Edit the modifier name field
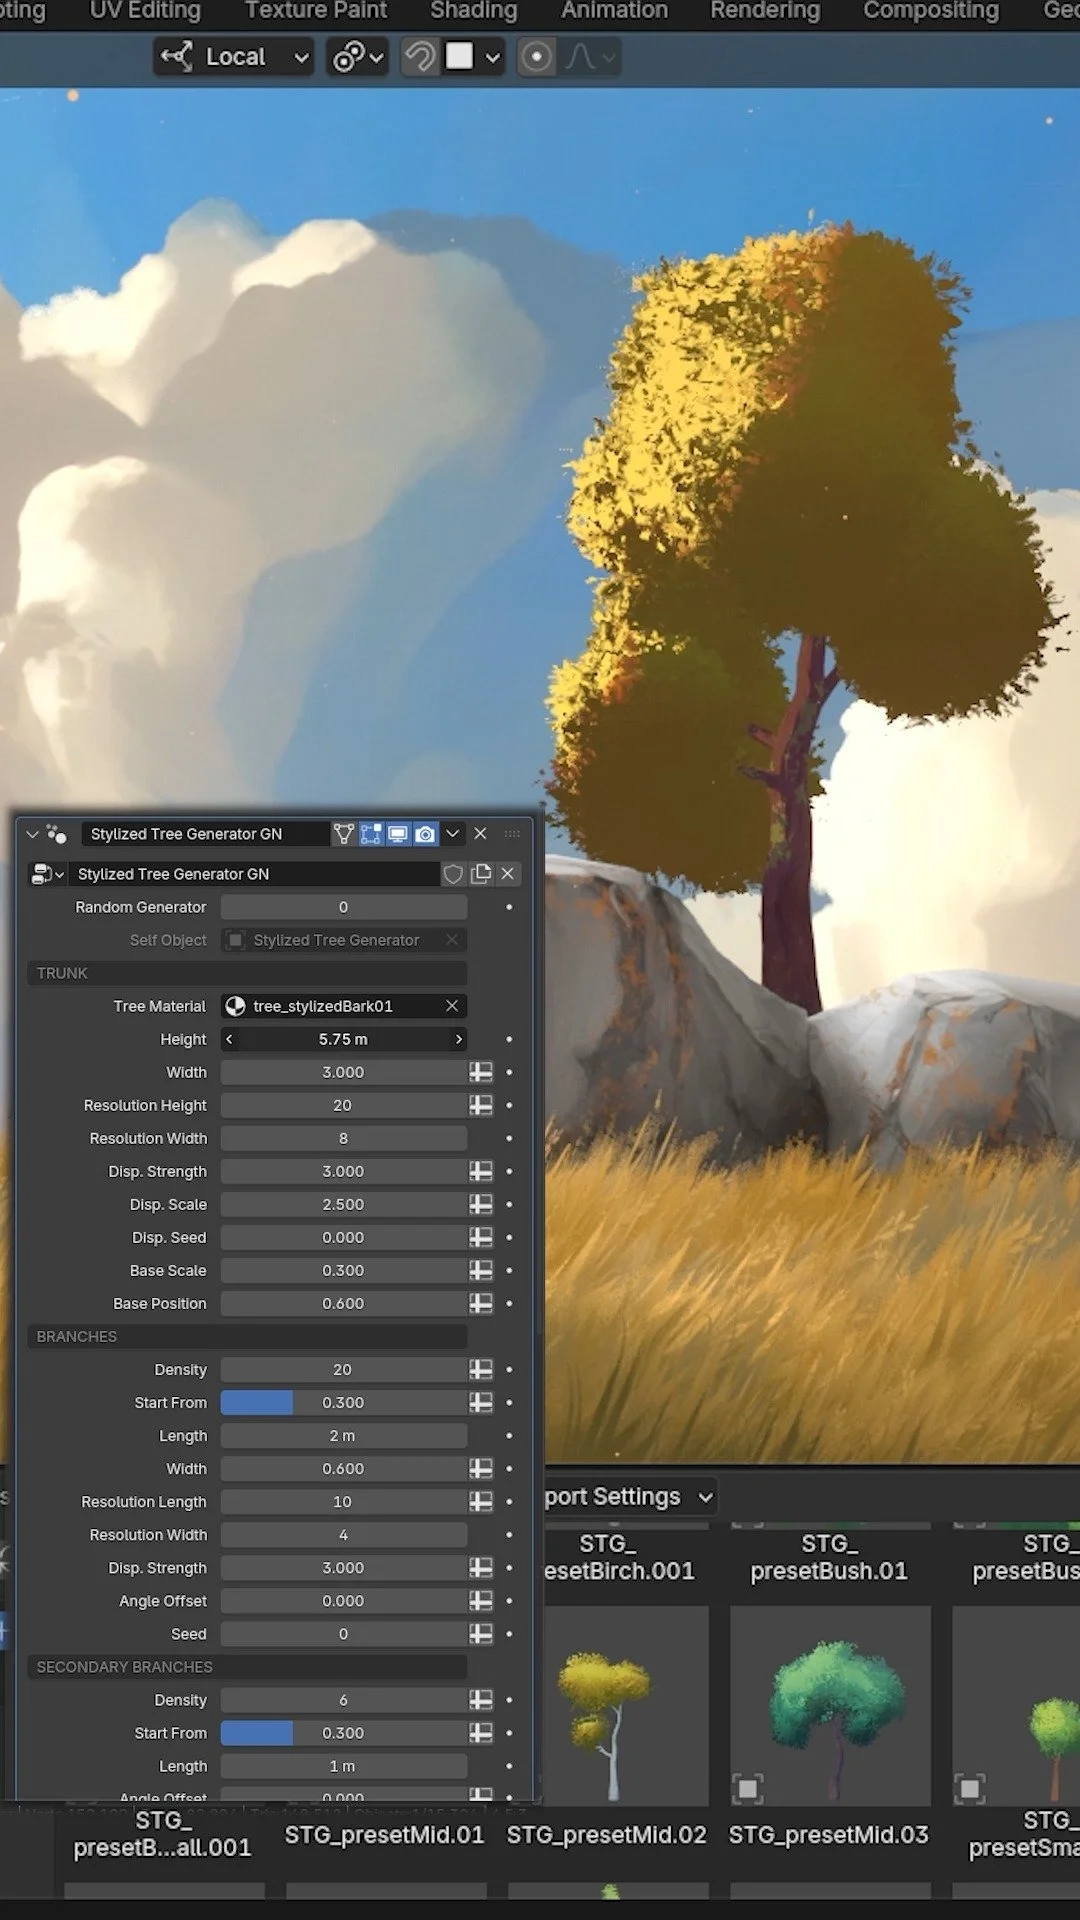1080x1920 pixels. 205,834
